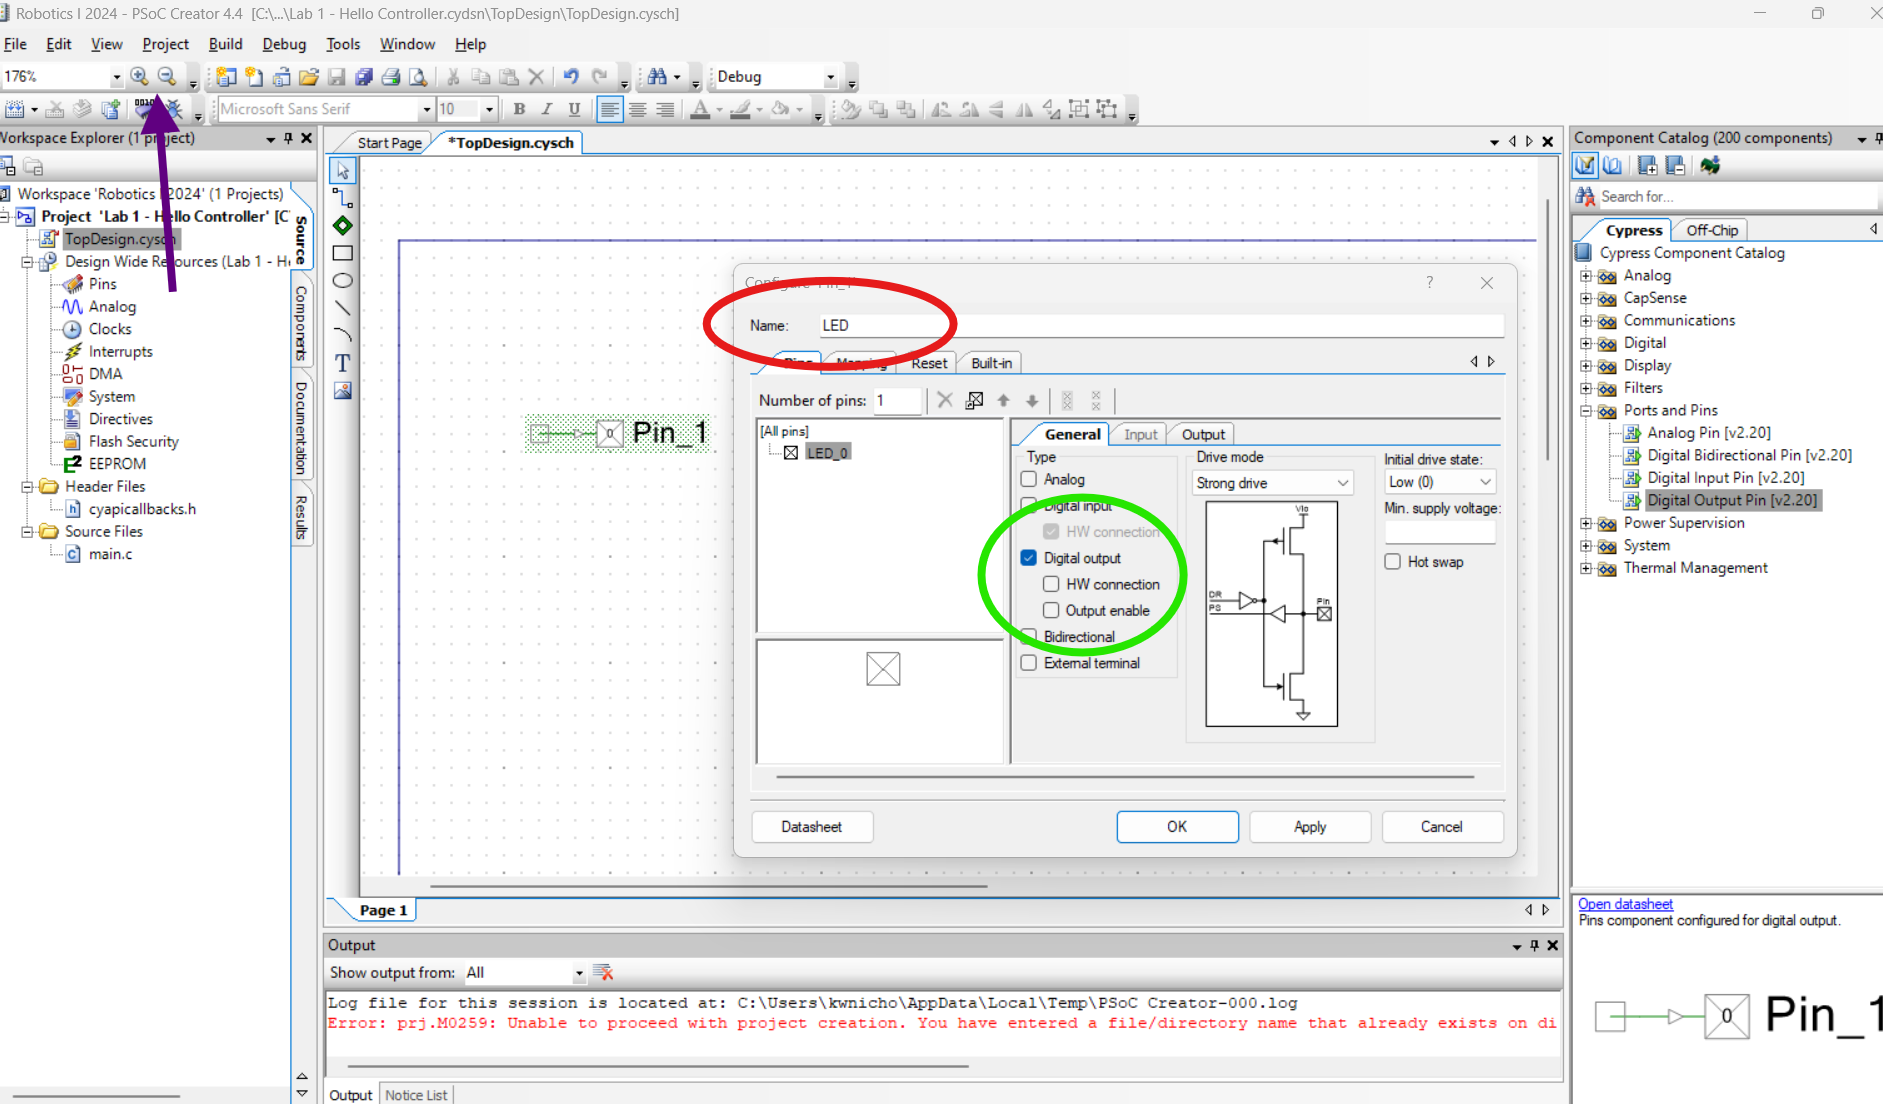
Task: Enable the Hot swap checkbox
Action: point(1392,562)
